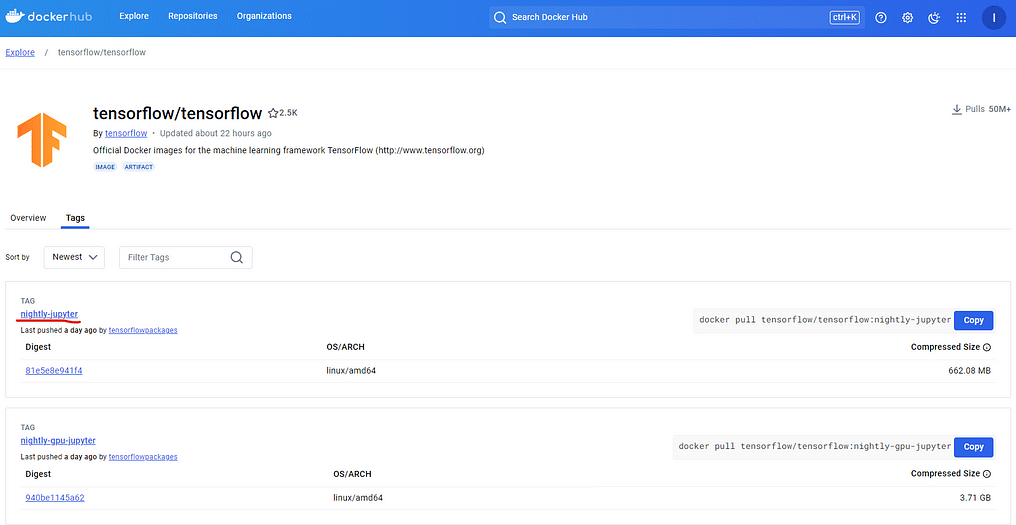Click the search magnifier in Docker Hub search
1016x525 pixels.
500,18
